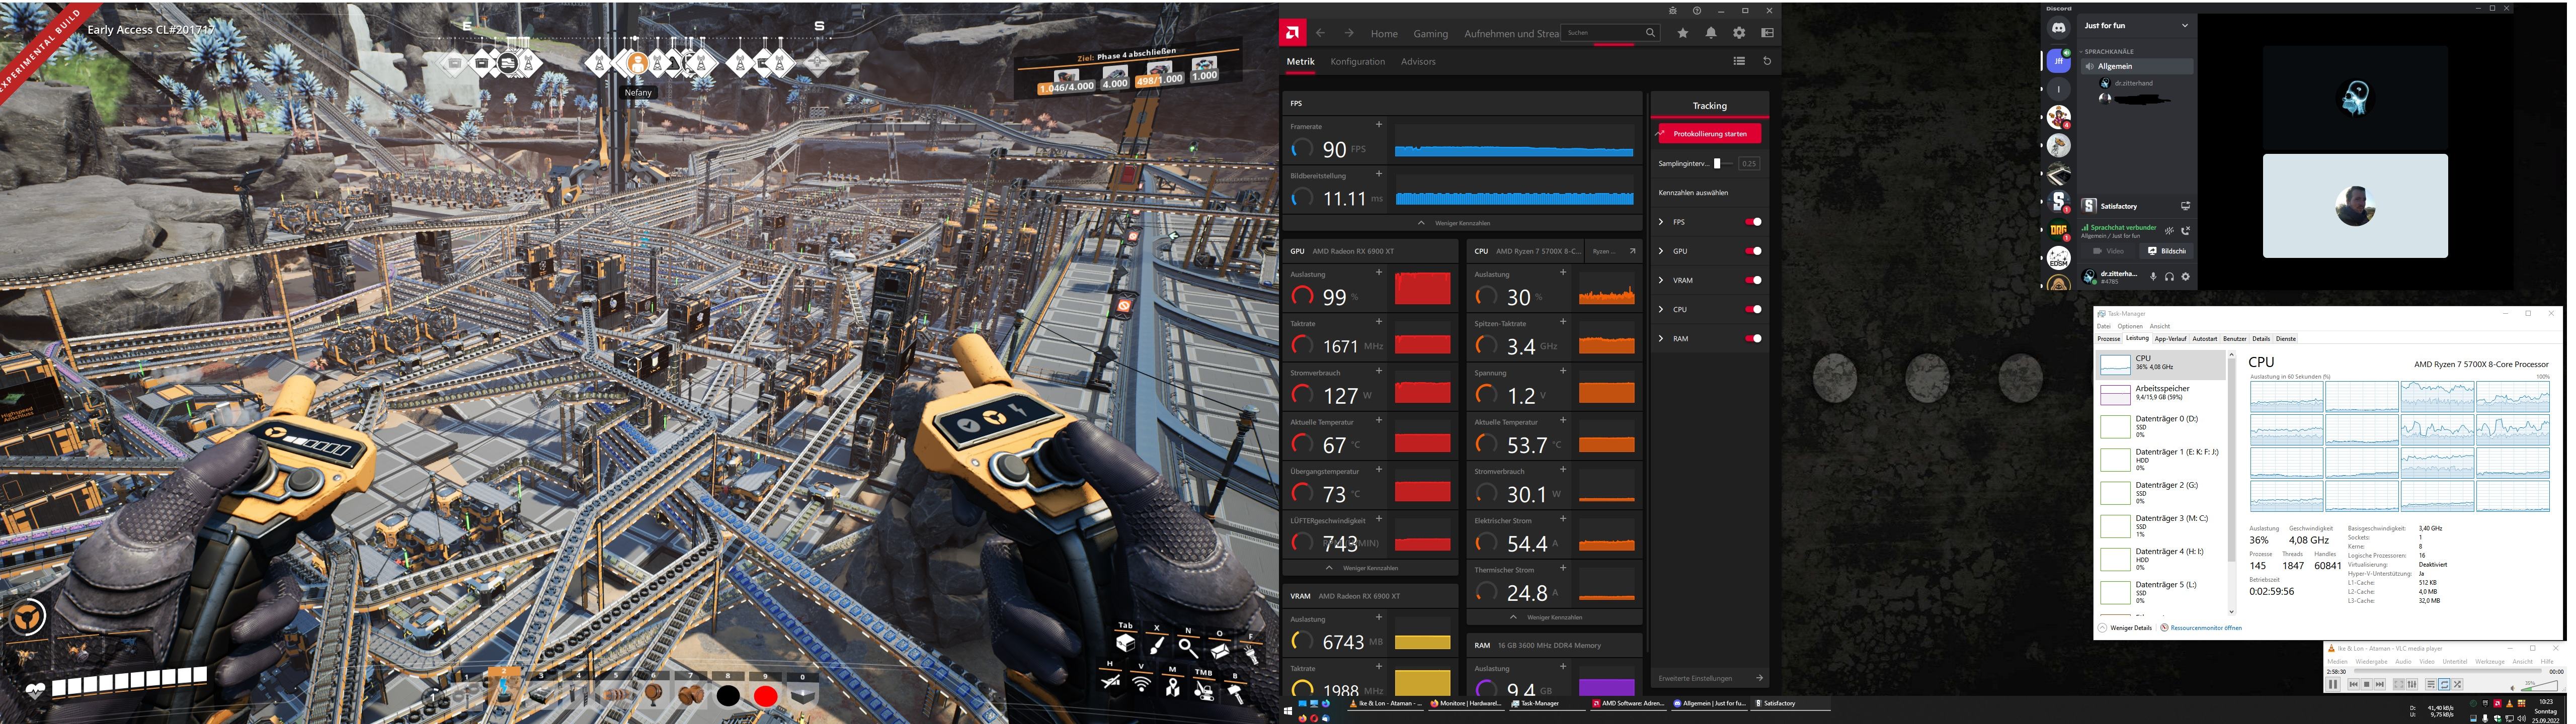Viewport: 2576px width, 724px height.
Task: Toggle VLC loop mode button
Action: [2444, 685]
